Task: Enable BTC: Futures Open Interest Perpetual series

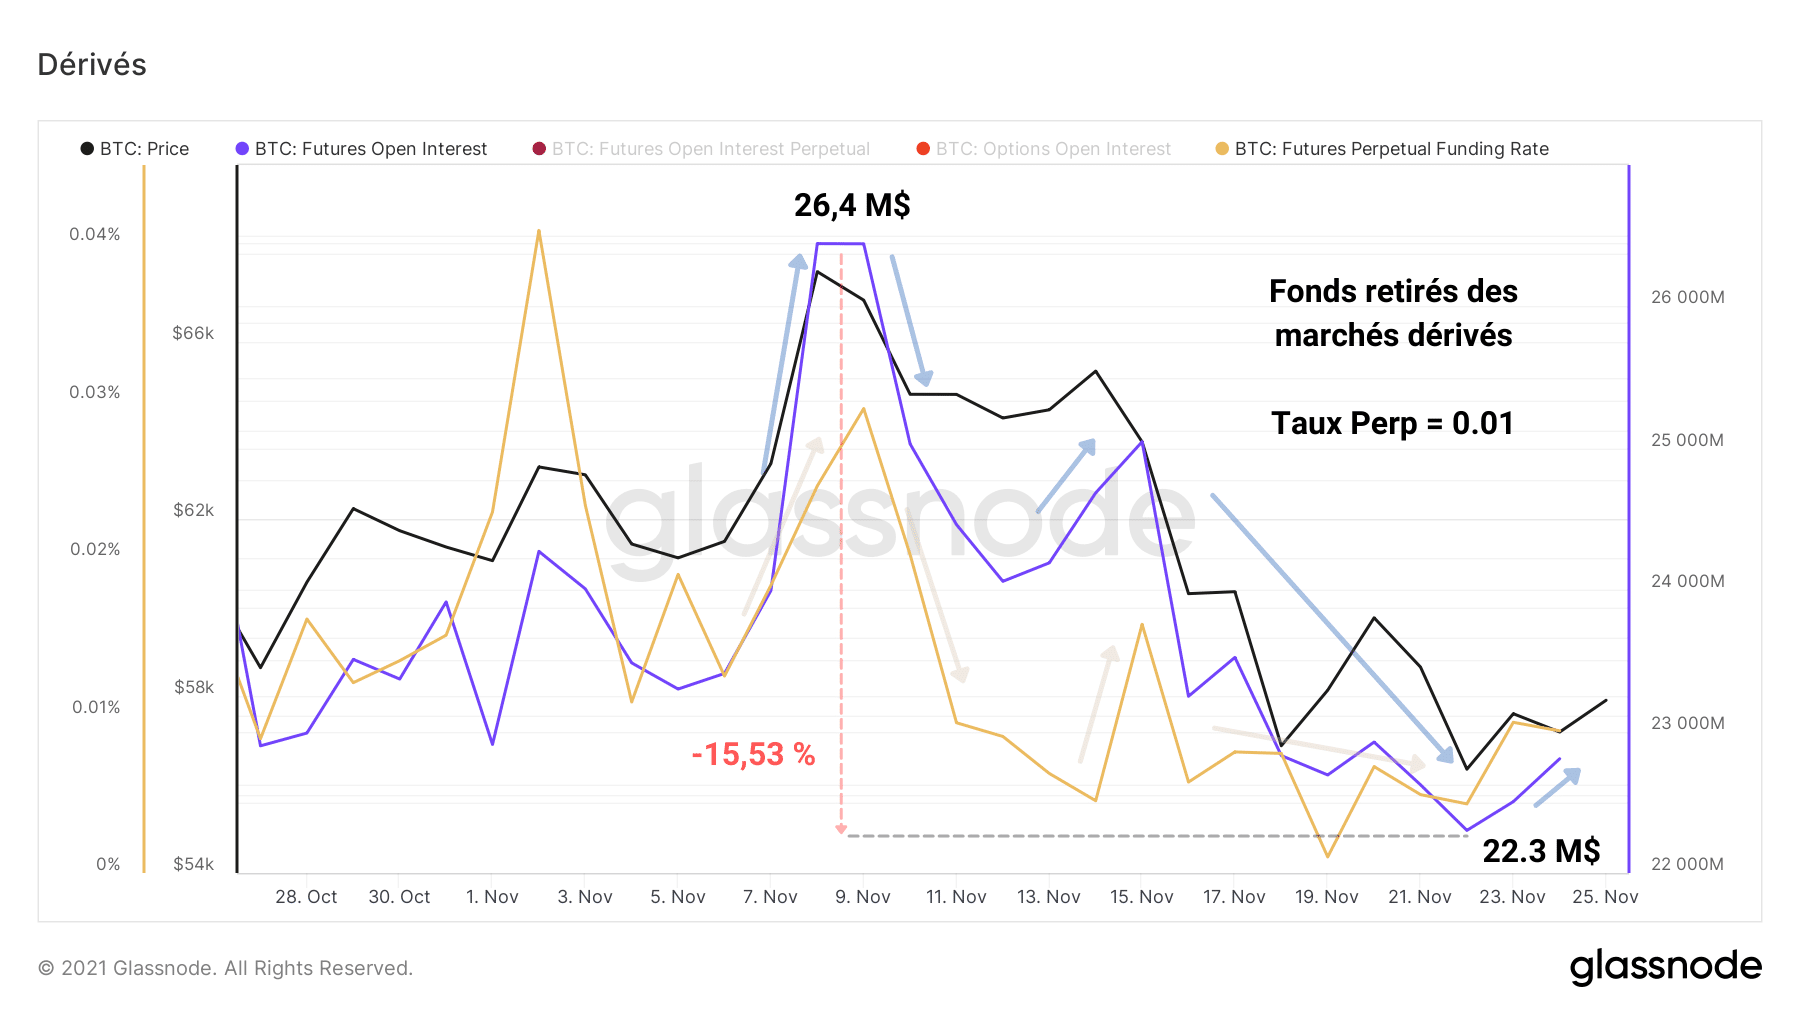Action: click(701, 149)
